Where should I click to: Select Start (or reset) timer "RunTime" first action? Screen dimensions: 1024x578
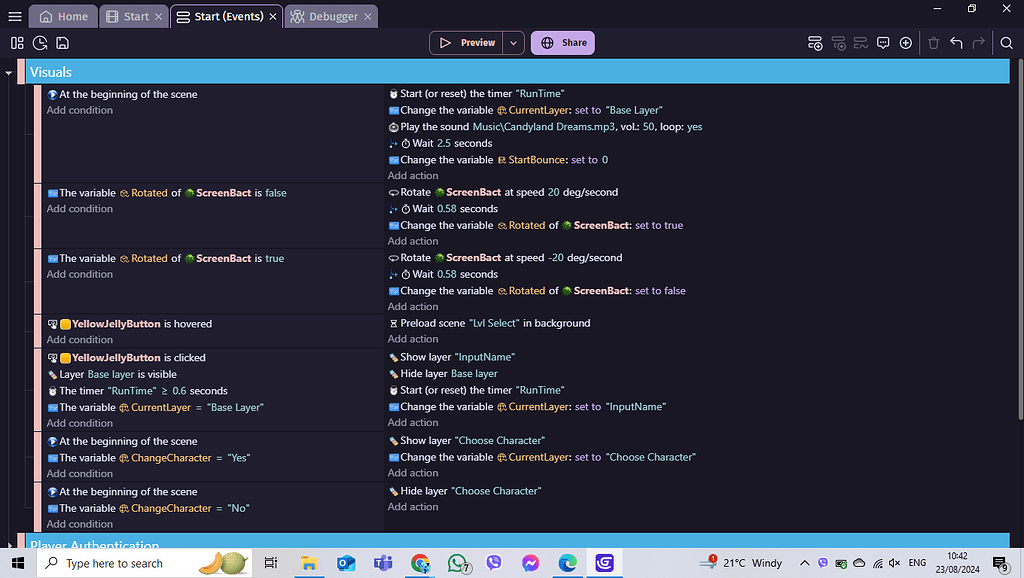coord(476,94)
